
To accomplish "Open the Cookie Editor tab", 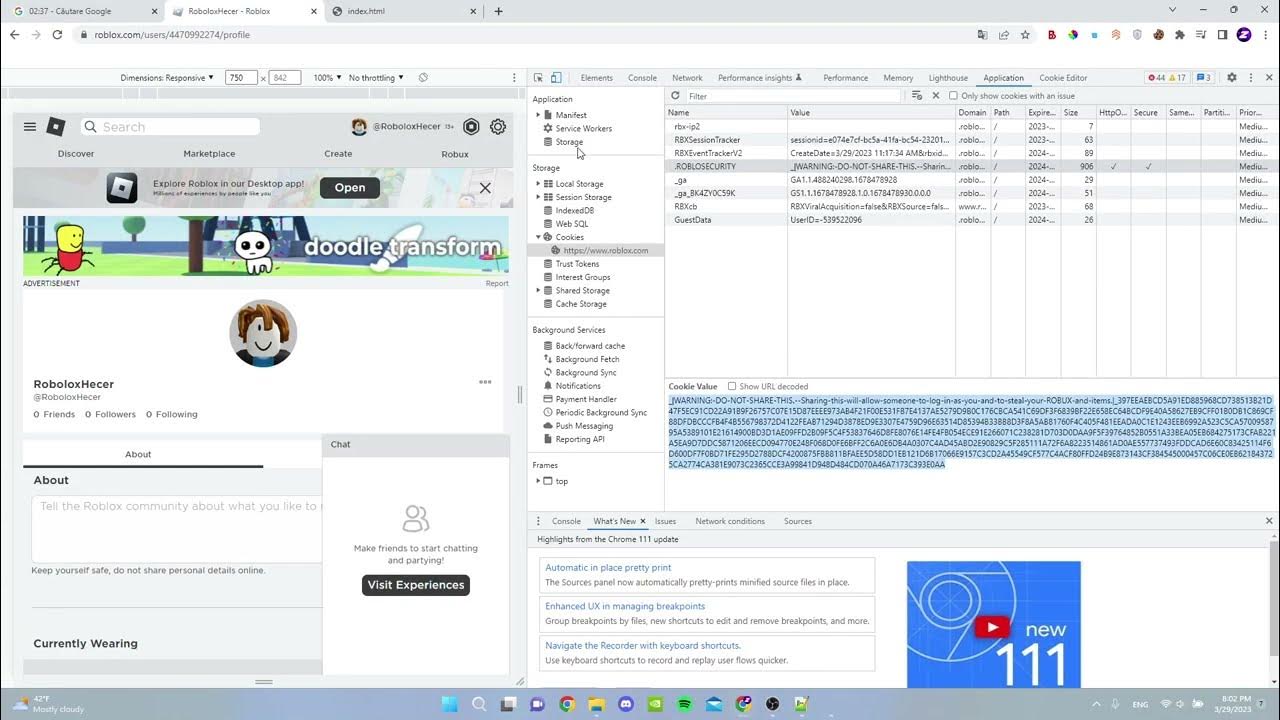I will tap(1063, 78).
